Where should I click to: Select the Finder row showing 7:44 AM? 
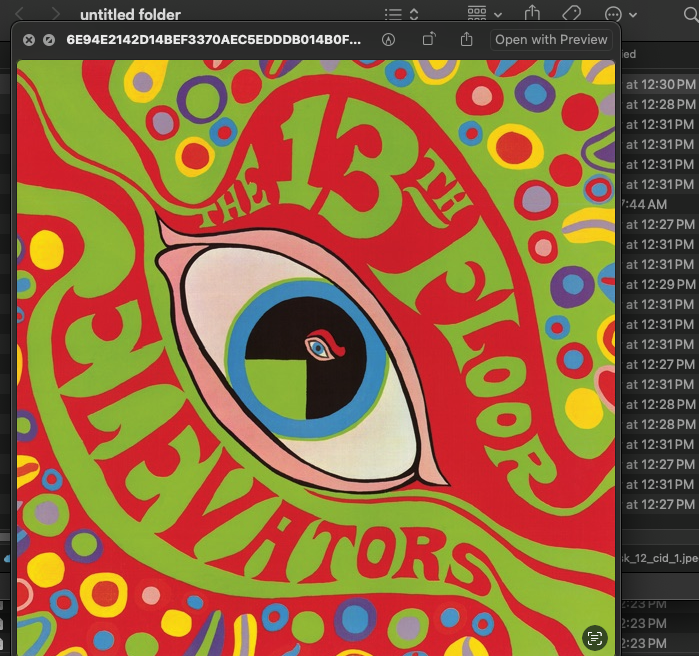[x=660, y=204]
